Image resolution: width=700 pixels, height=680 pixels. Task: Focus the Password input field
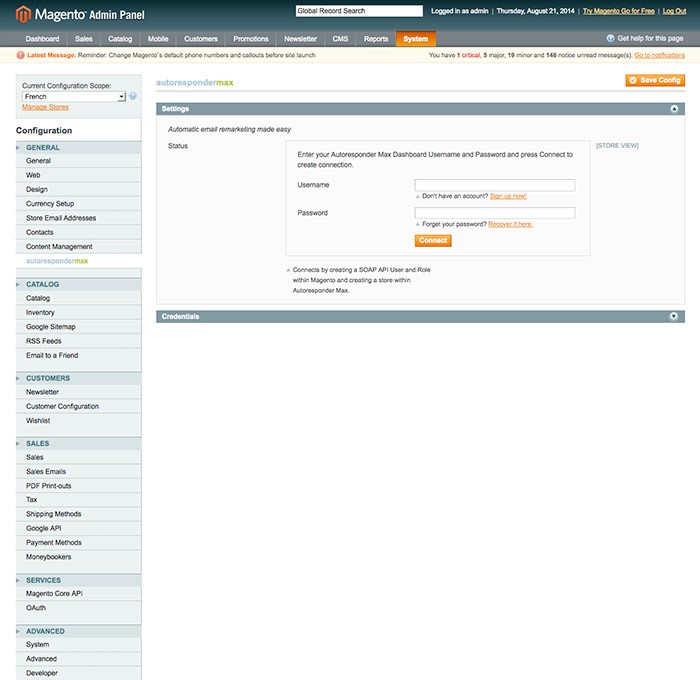point(495,213)
